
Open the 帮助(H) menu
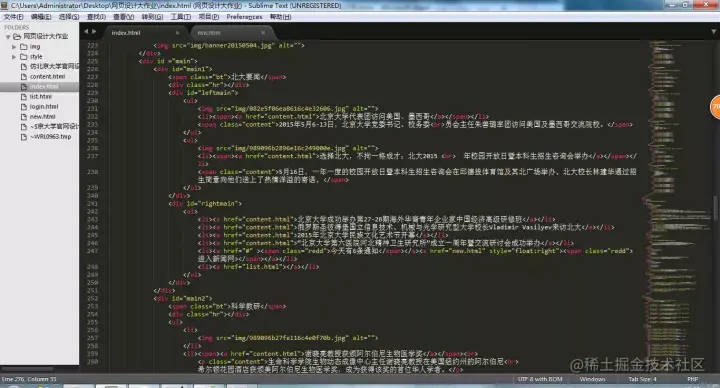(x=280, y=17)
